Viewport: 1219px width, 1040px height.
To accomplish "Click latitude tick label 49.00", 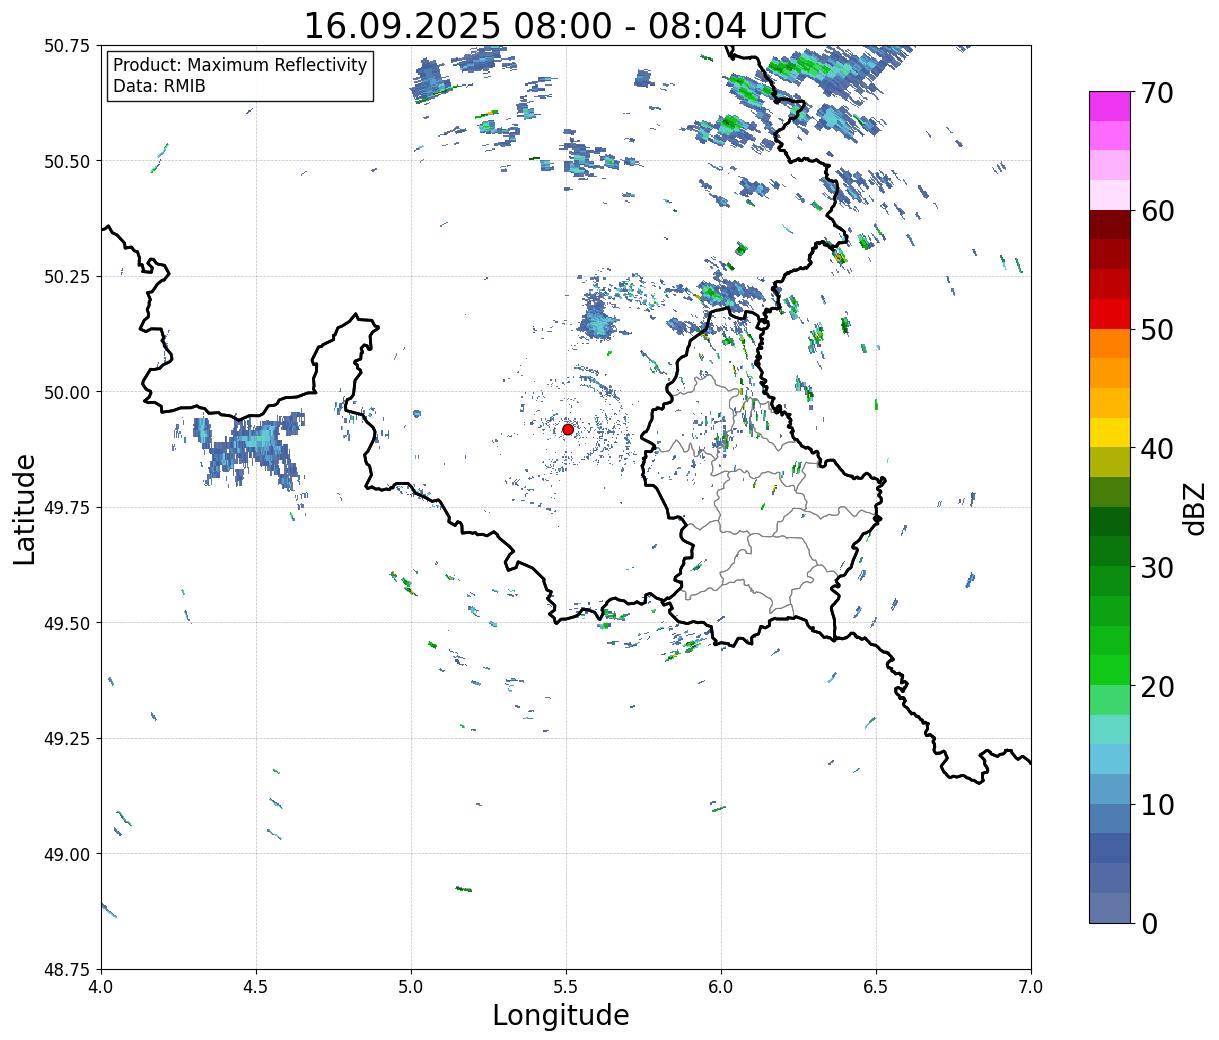I will pyautogui.click(x=67, y=854).
